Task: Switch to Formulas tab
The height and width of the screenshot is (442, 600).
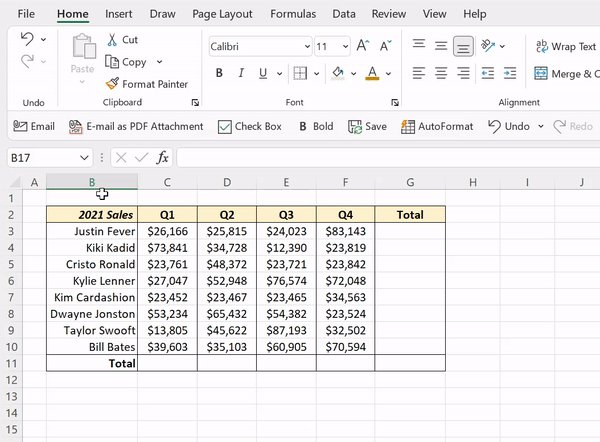Action: pos(293,14)
